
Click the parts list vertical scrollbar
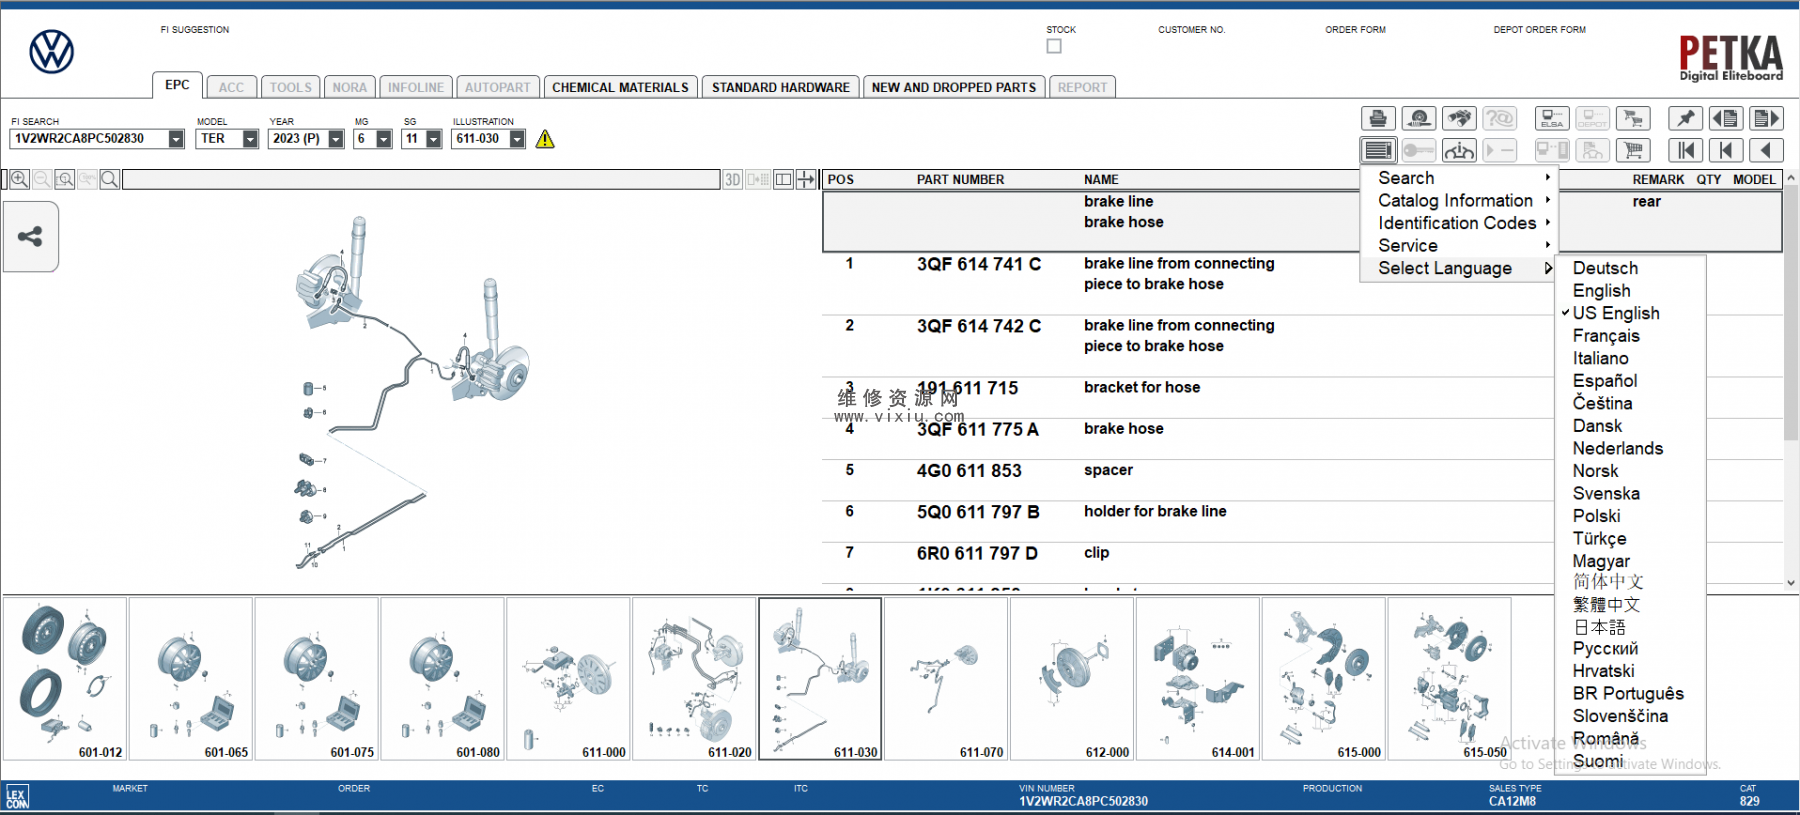point(1791,312)
